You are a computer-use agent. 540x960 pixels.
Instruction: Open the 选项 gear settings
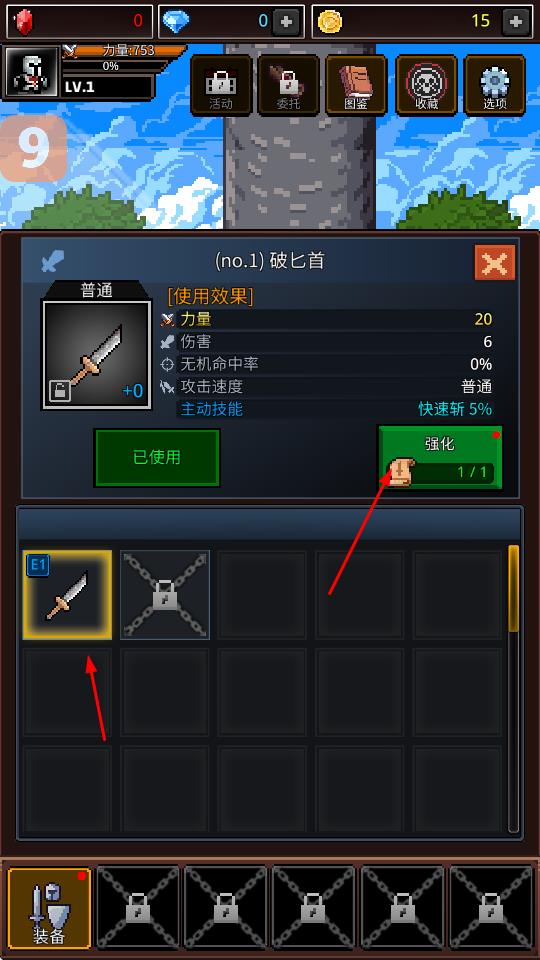pos(495,85)
